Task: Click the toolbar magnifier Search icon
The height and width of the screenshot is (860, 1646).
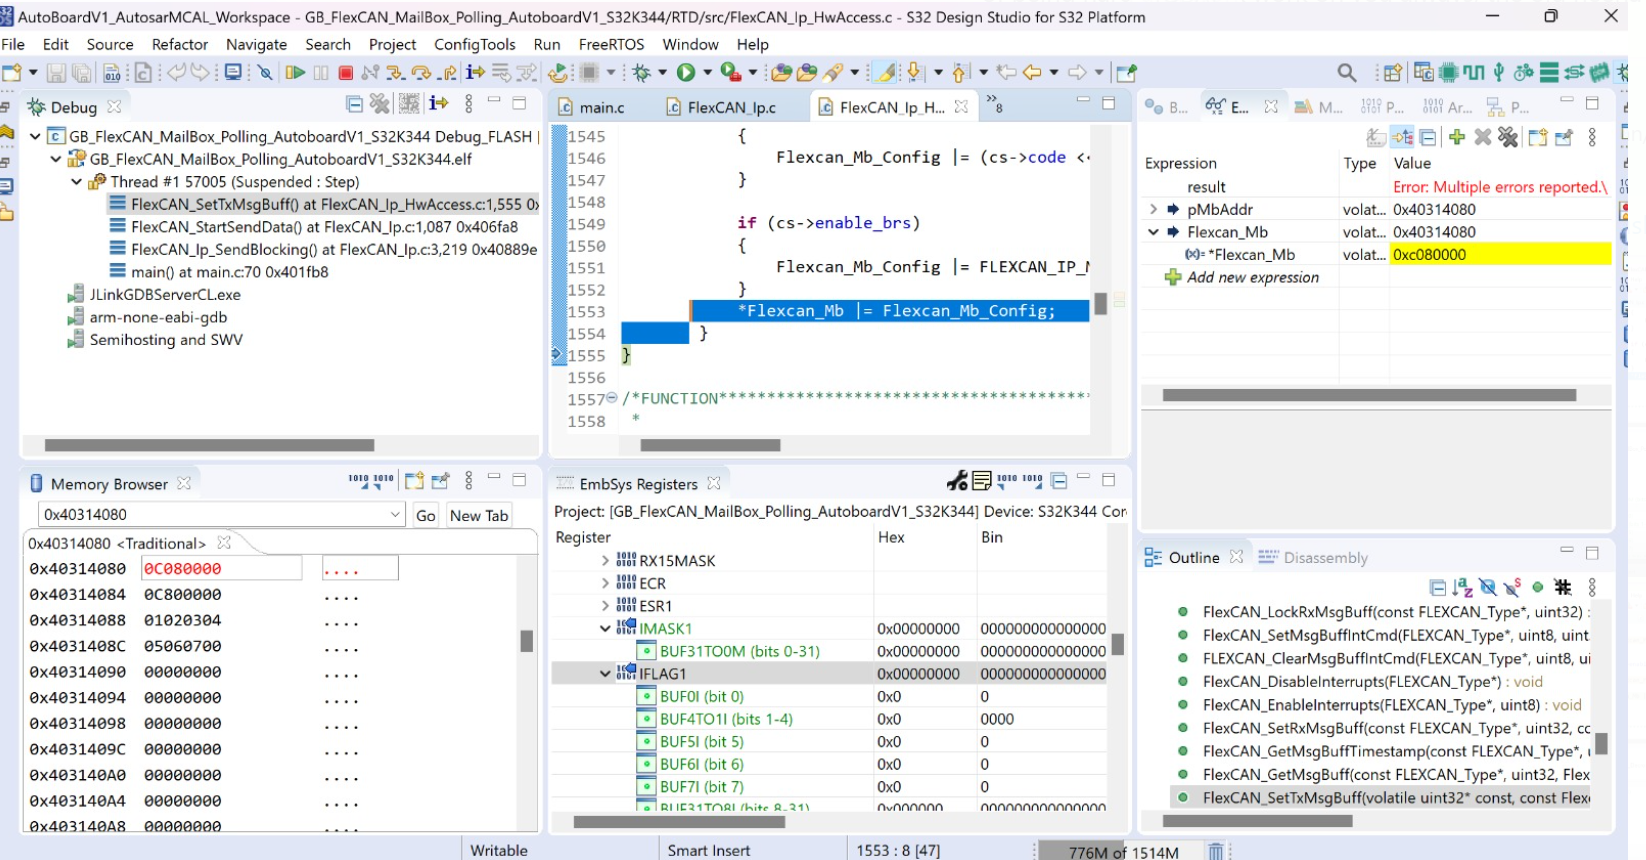Action: pos(1347,72)
